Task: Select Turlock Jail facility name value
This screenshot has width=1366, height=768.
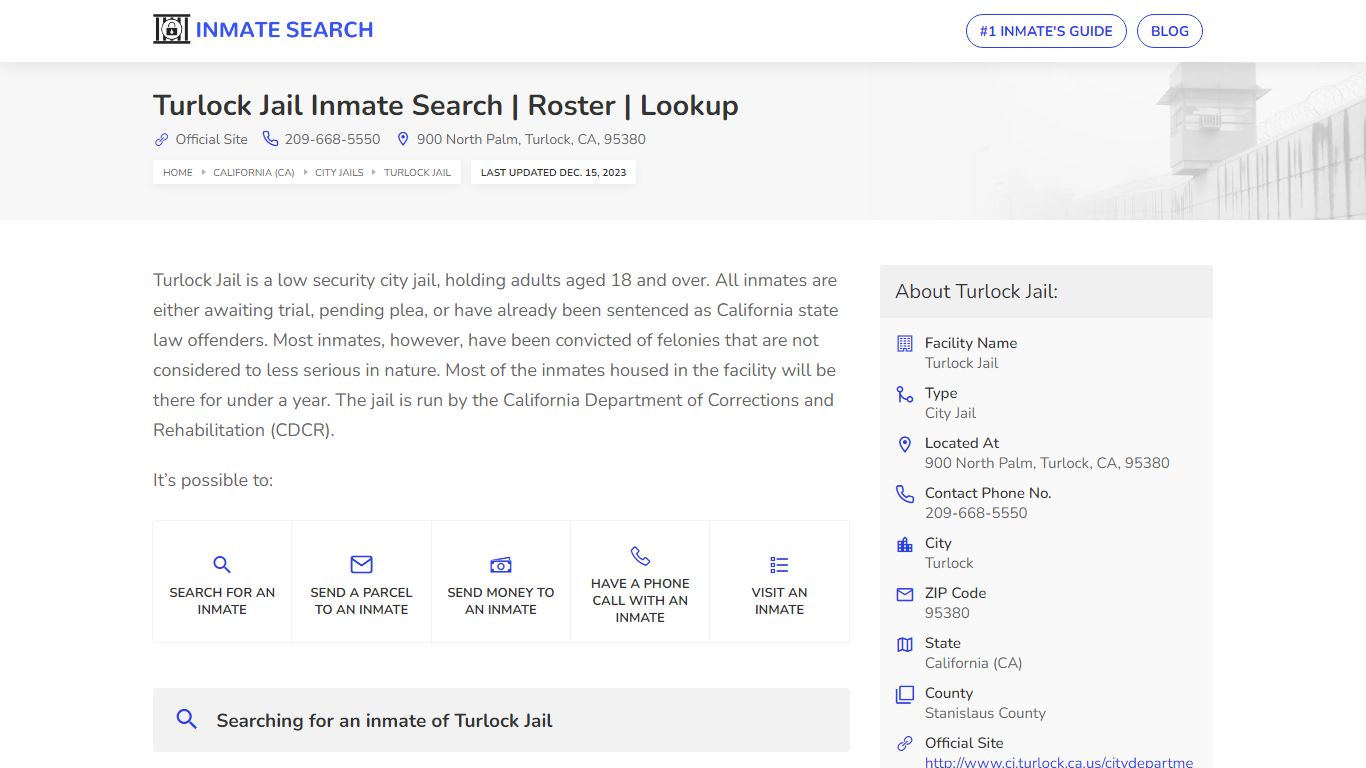Action: click(961, 363)
